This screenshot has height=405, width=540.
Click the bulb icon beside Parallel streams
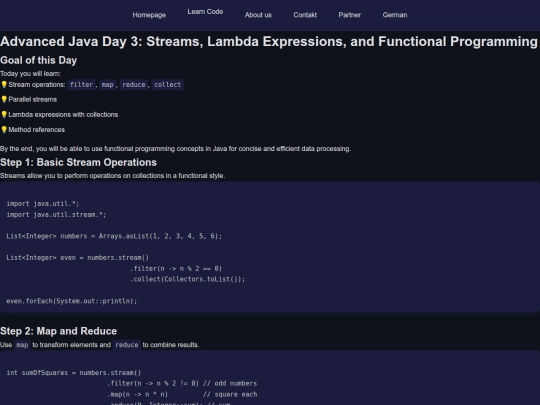(4, 99)
